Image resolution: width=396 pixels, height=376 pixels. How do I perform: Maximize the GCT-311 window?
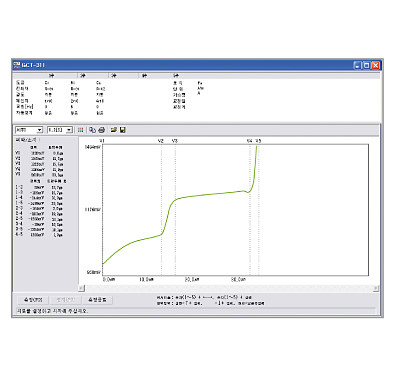click(366, 65)
